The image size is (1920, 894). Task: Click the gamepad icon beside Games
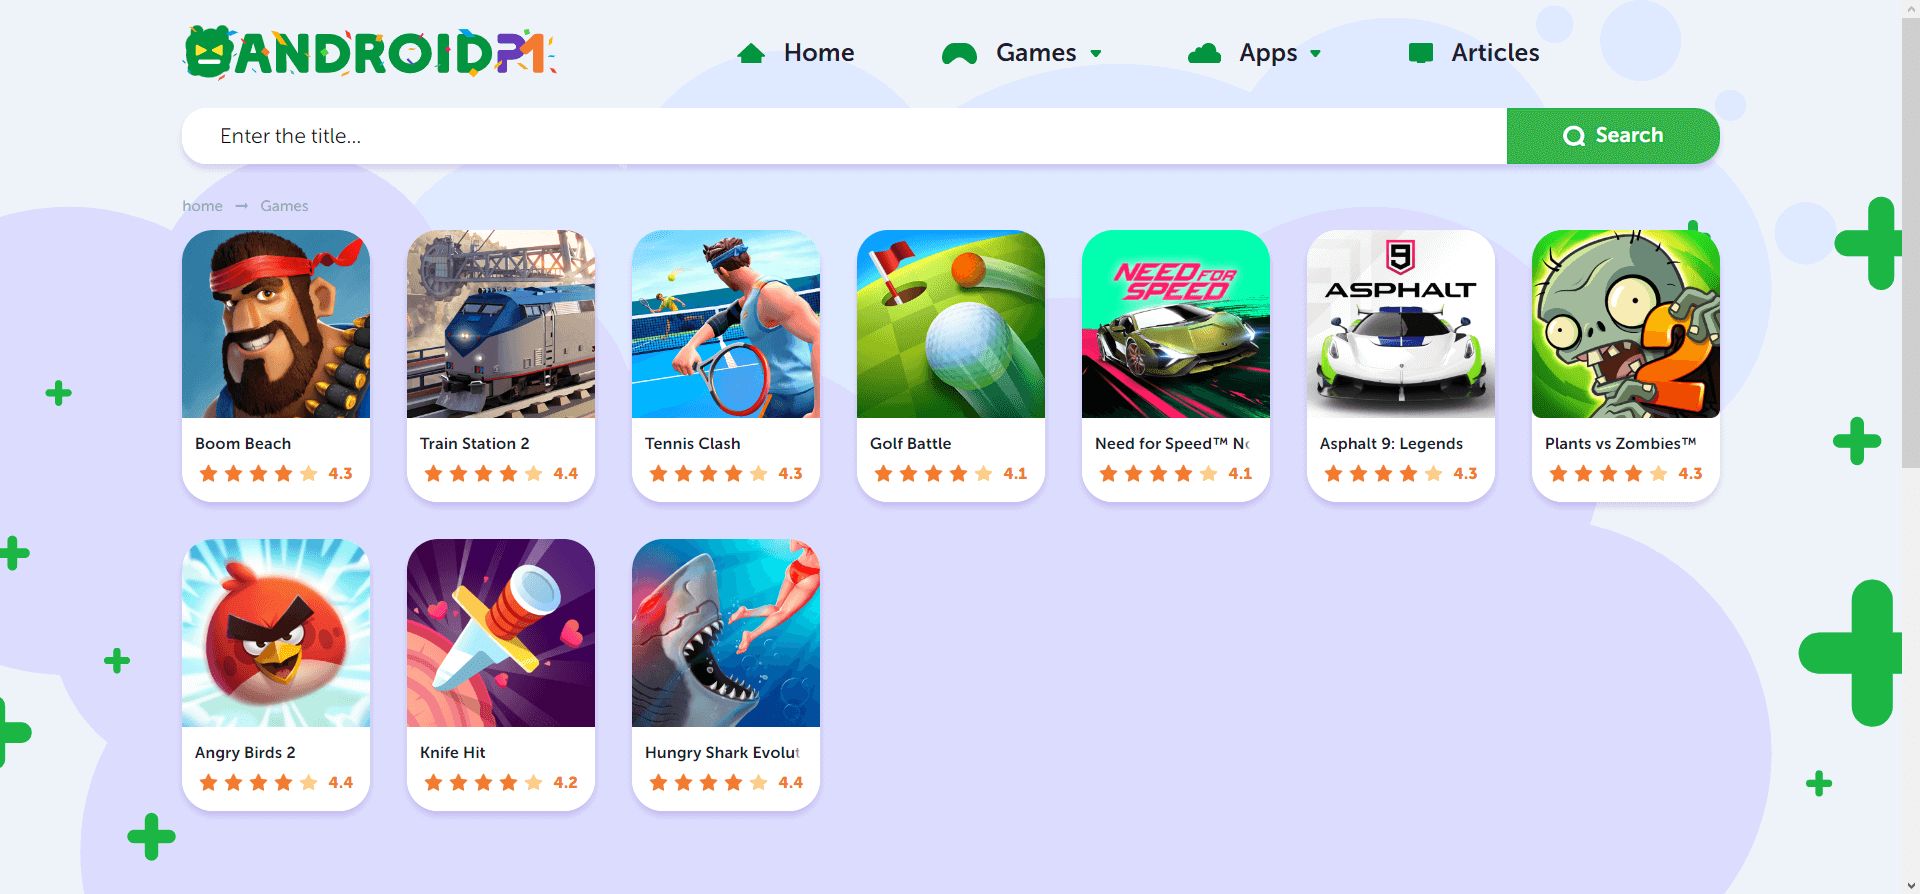[x=959, y=53]
